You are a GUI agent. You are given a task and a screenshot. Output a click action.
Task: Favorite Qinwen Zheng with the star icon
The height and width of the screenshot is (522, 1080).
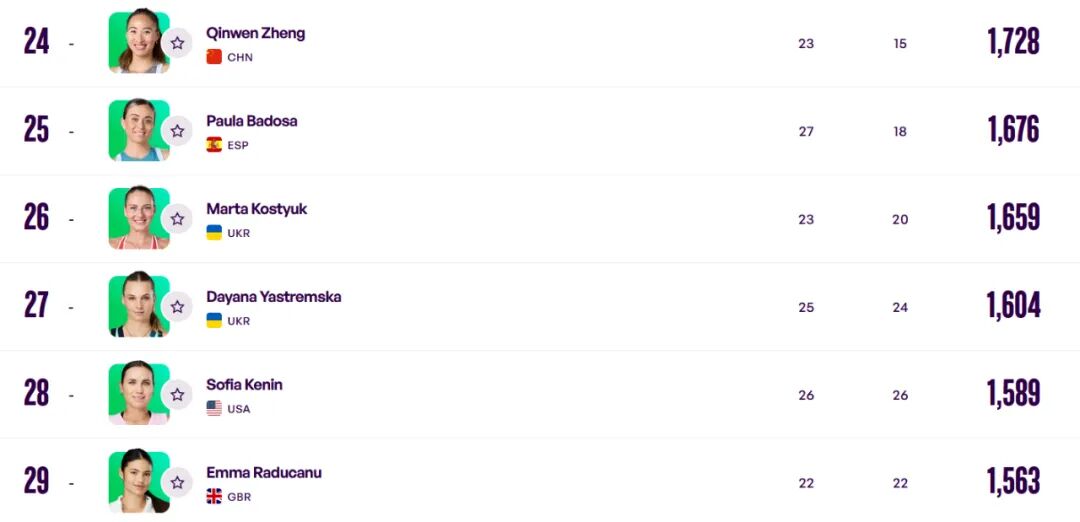point(177,43)
